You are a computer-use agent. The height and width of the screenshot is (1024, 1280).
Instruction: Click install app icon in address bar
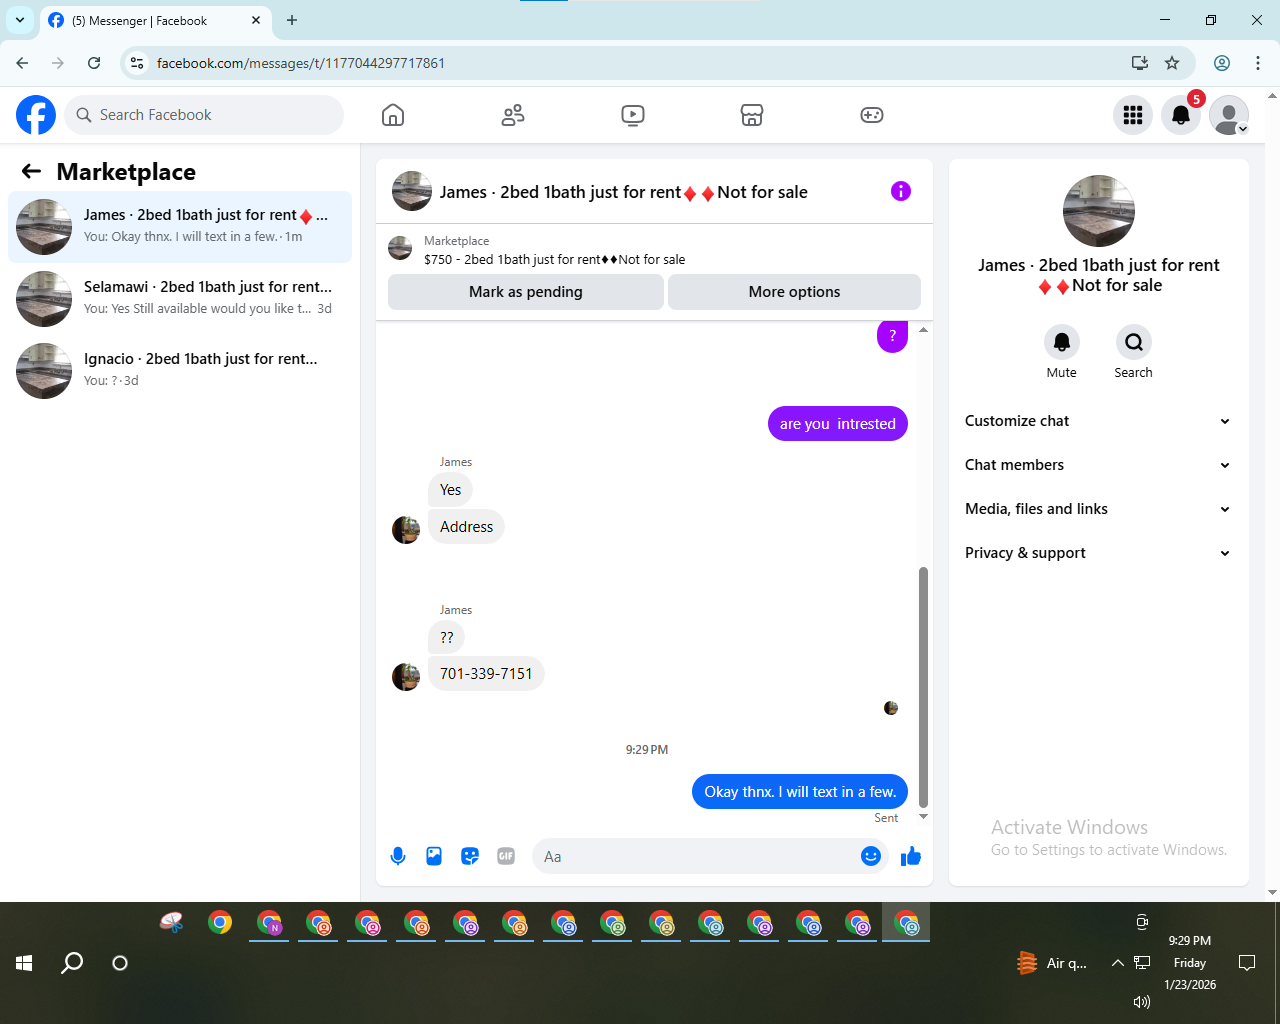[x=1140, y=63]
